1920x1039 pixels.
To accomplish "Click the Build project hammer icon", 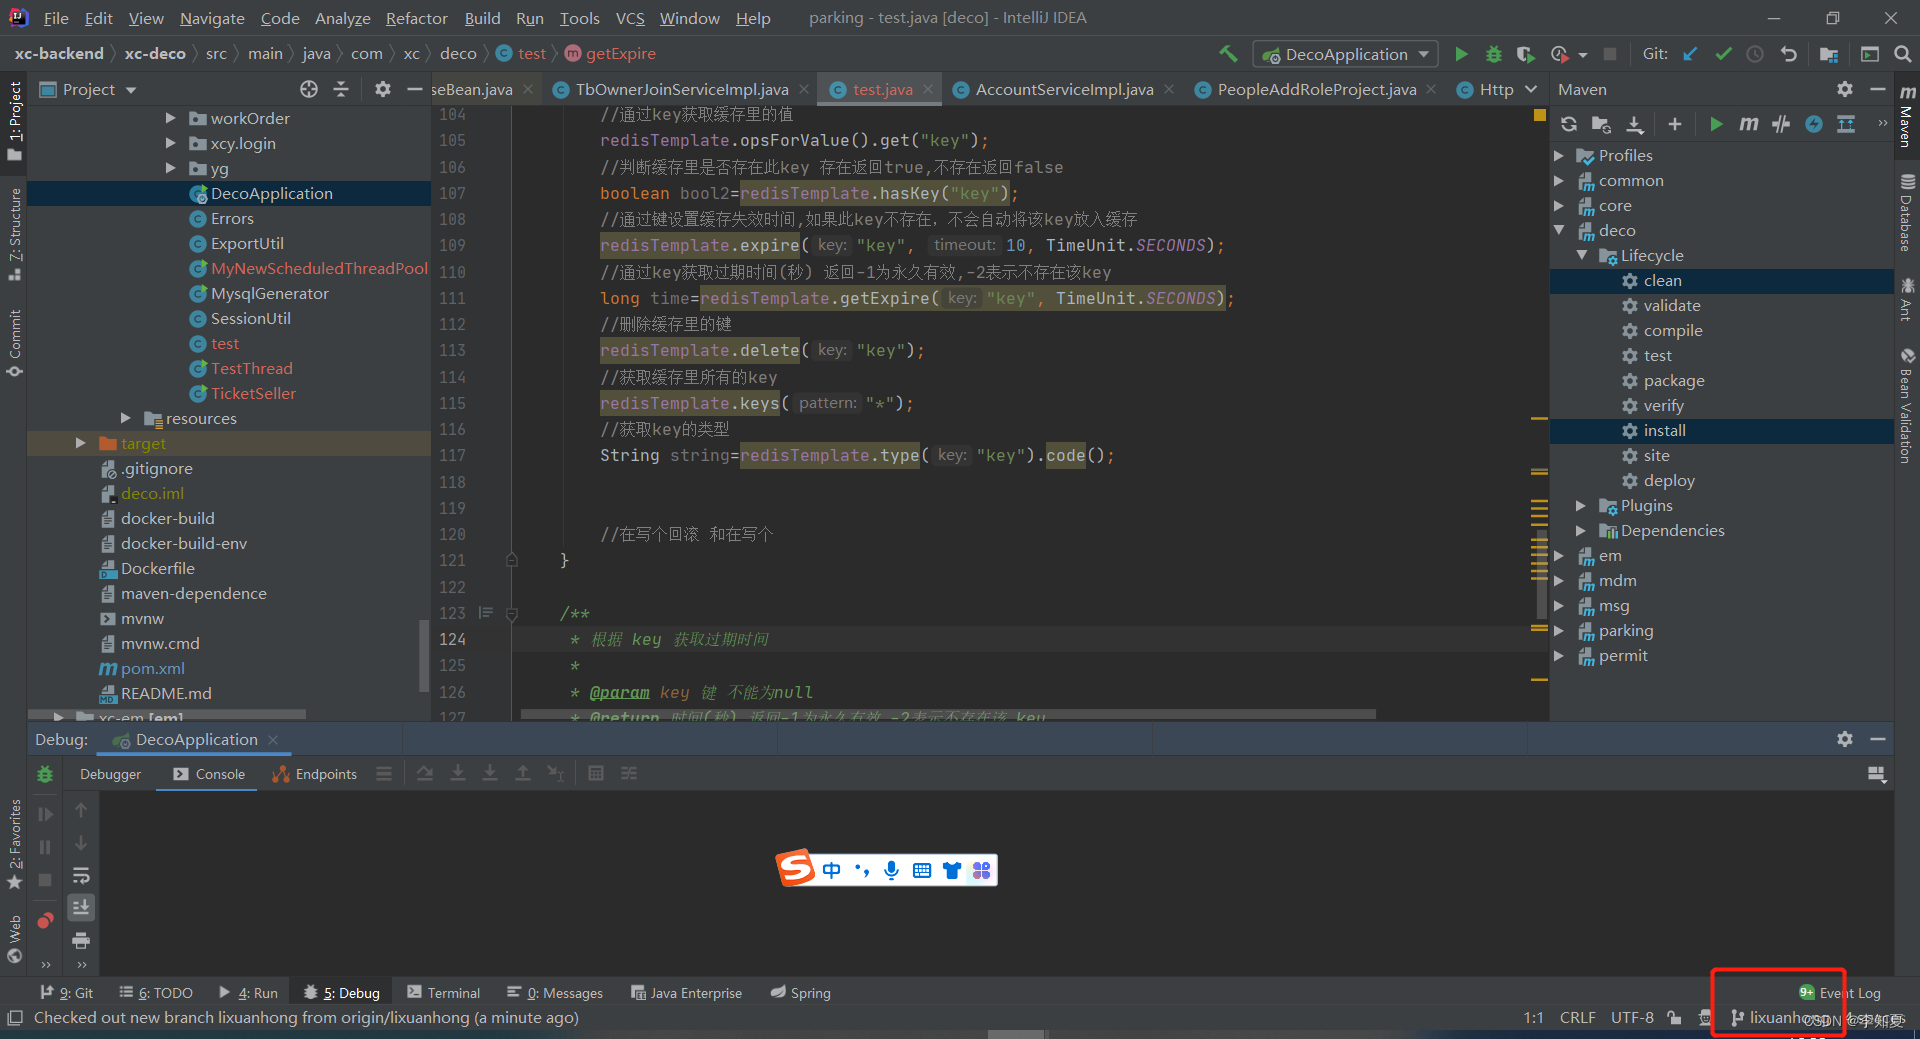I will [x=1228, y=54].
